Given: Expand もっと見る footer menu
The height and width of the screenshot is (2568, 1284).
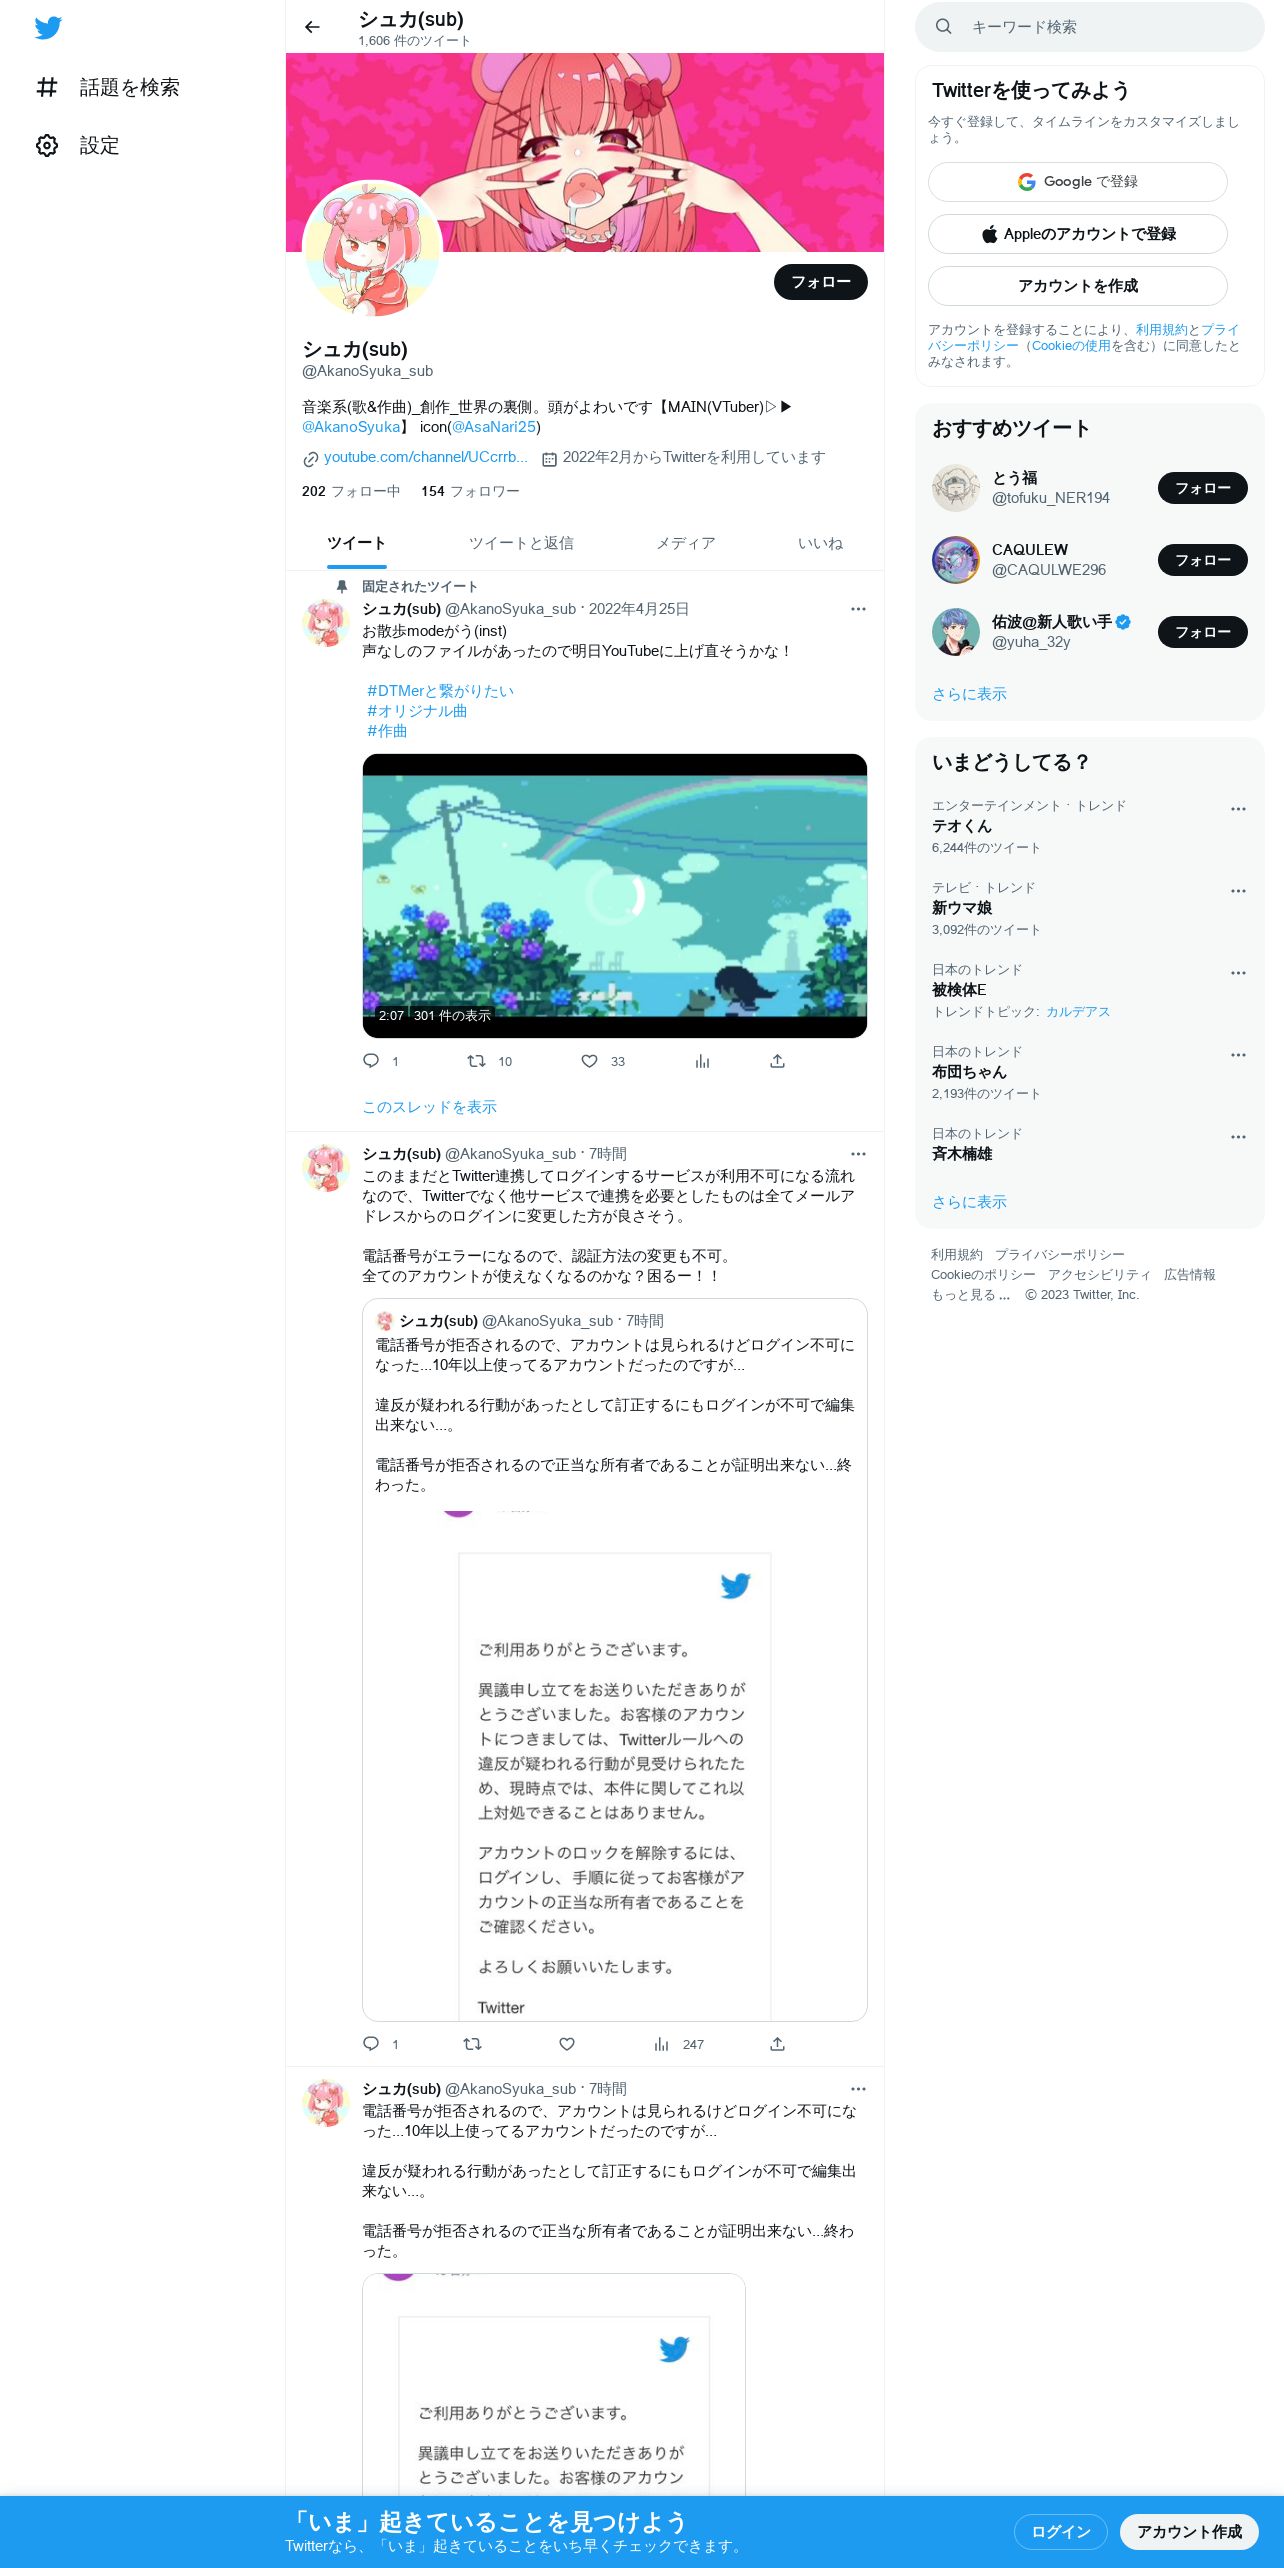Looking at the screenshot, I should [970, 1295].
